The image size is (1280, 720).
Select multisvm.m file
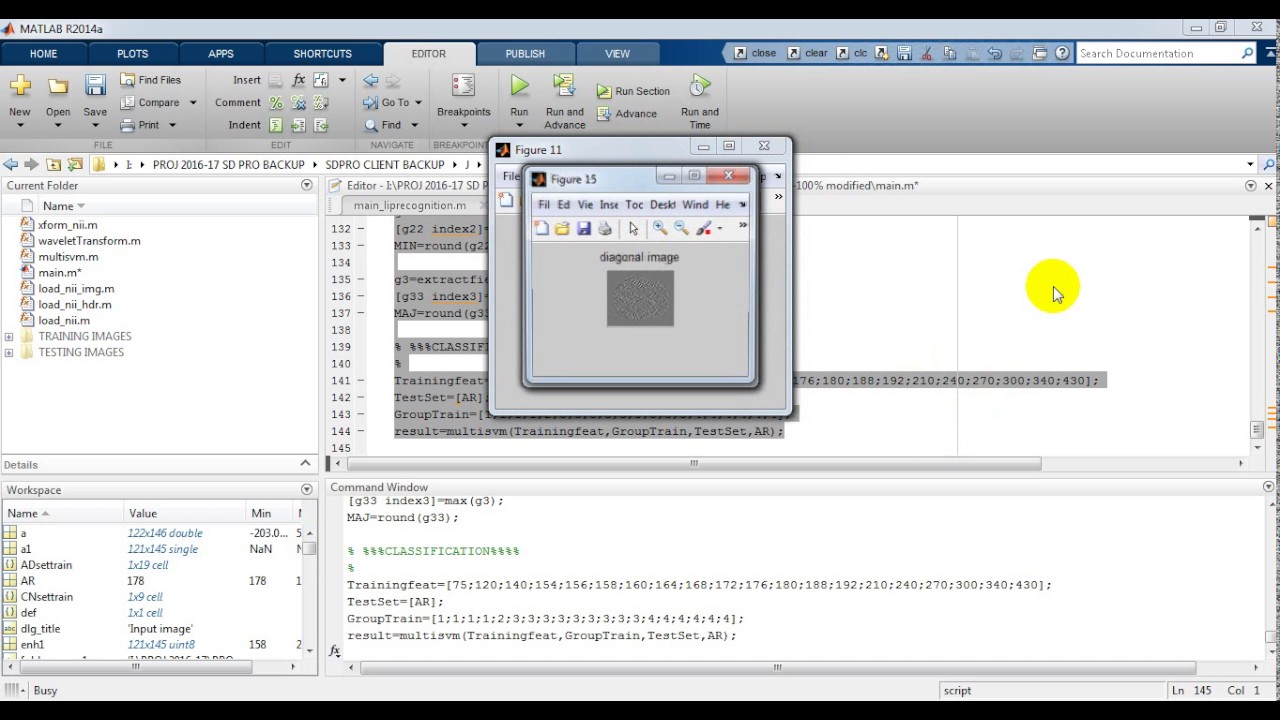point(68,257)
